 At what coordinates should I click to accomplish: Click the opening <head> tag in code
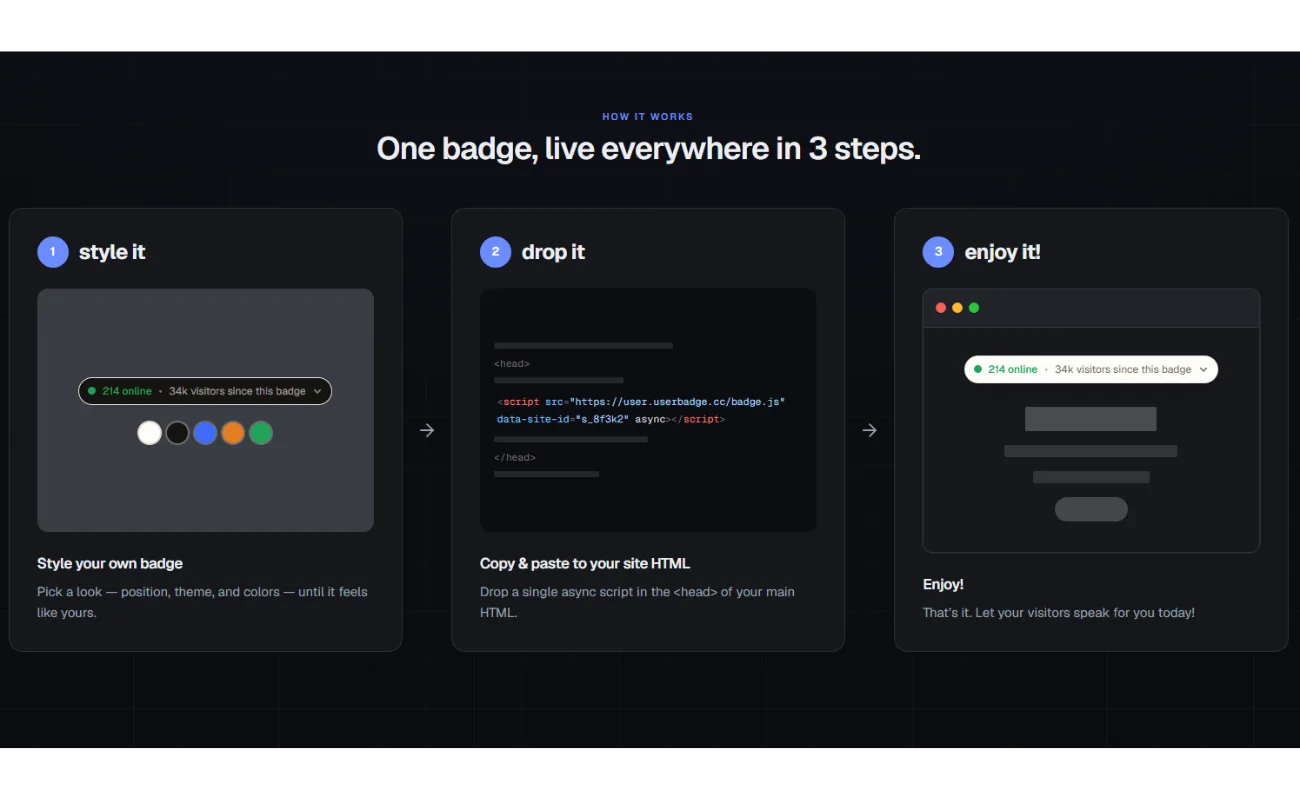coord(512,364)
